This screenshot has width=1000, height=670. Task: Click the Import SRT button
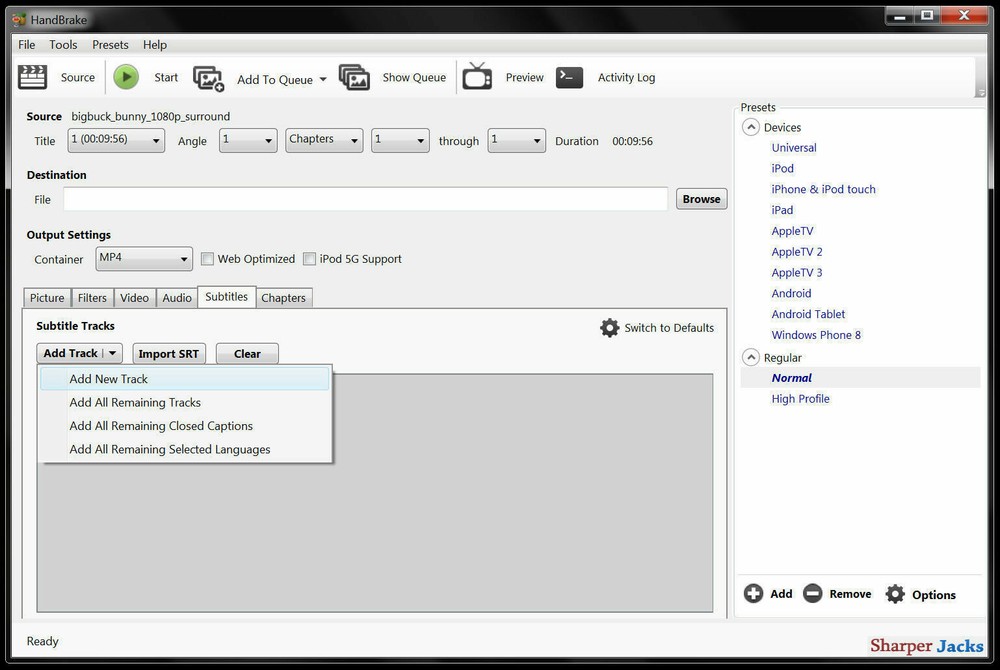pos(168,353)
